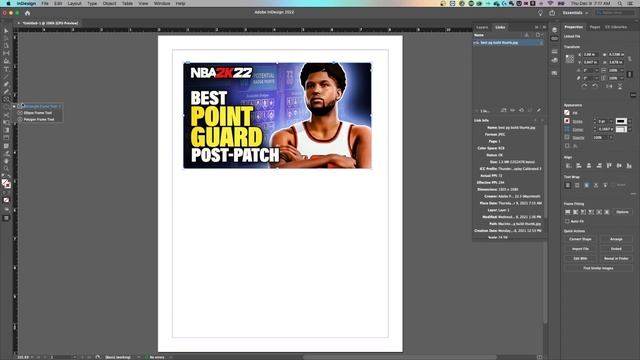
Task: Choose Polygon Frame Tool from flyout
Action: coord(39,120)
